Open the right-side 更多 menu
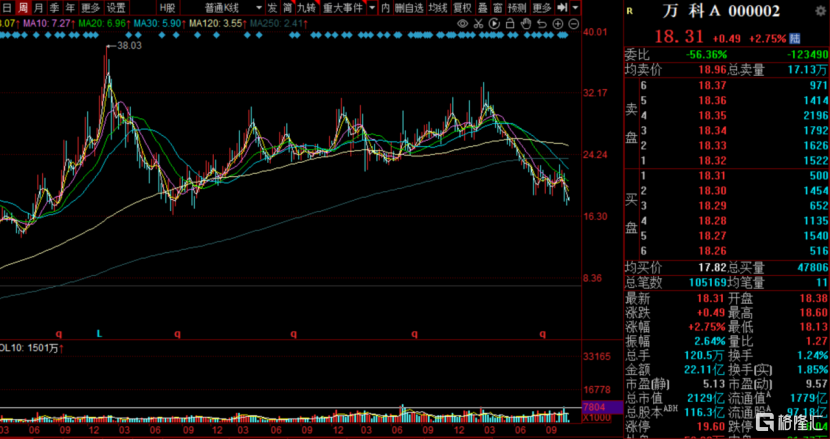The height and width of the screenshot is (439, 830). point(542,7)
